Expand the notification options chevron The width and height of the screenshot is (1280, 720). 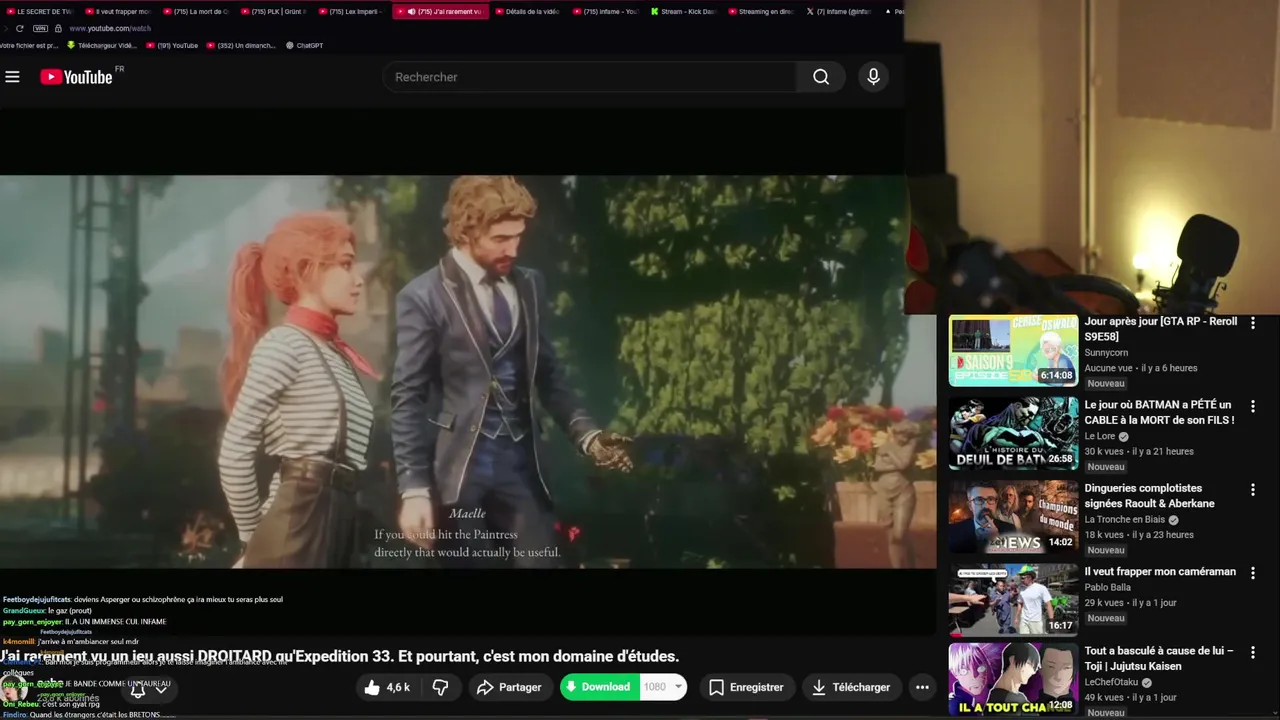pyautogui.click(x=161, y=690)
